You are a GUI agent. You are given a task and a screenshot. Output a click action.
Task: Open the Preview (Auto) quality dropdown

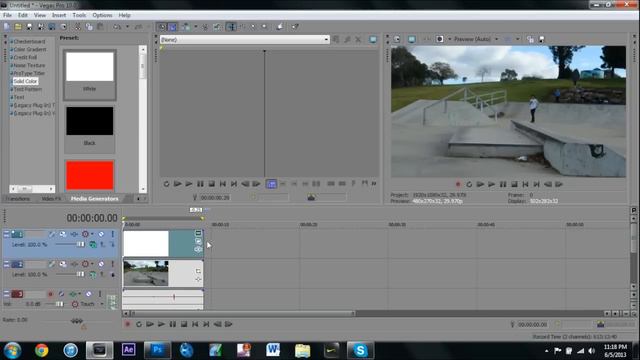click(497, 39)
